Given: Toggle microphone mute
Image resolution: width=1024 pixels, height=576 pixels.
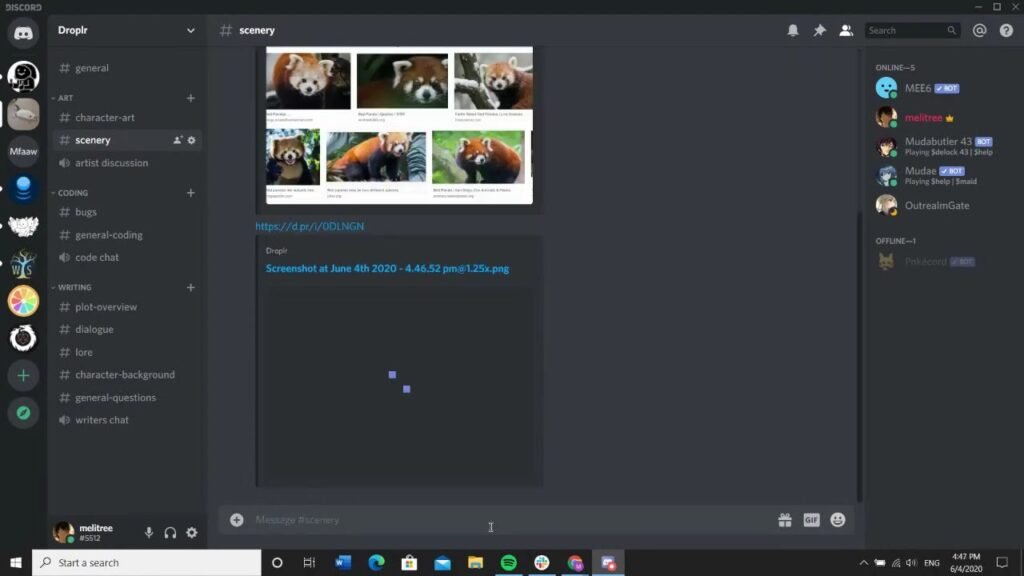Looking at the screenshot, I should pyautogui.click(x=149, y=532).
